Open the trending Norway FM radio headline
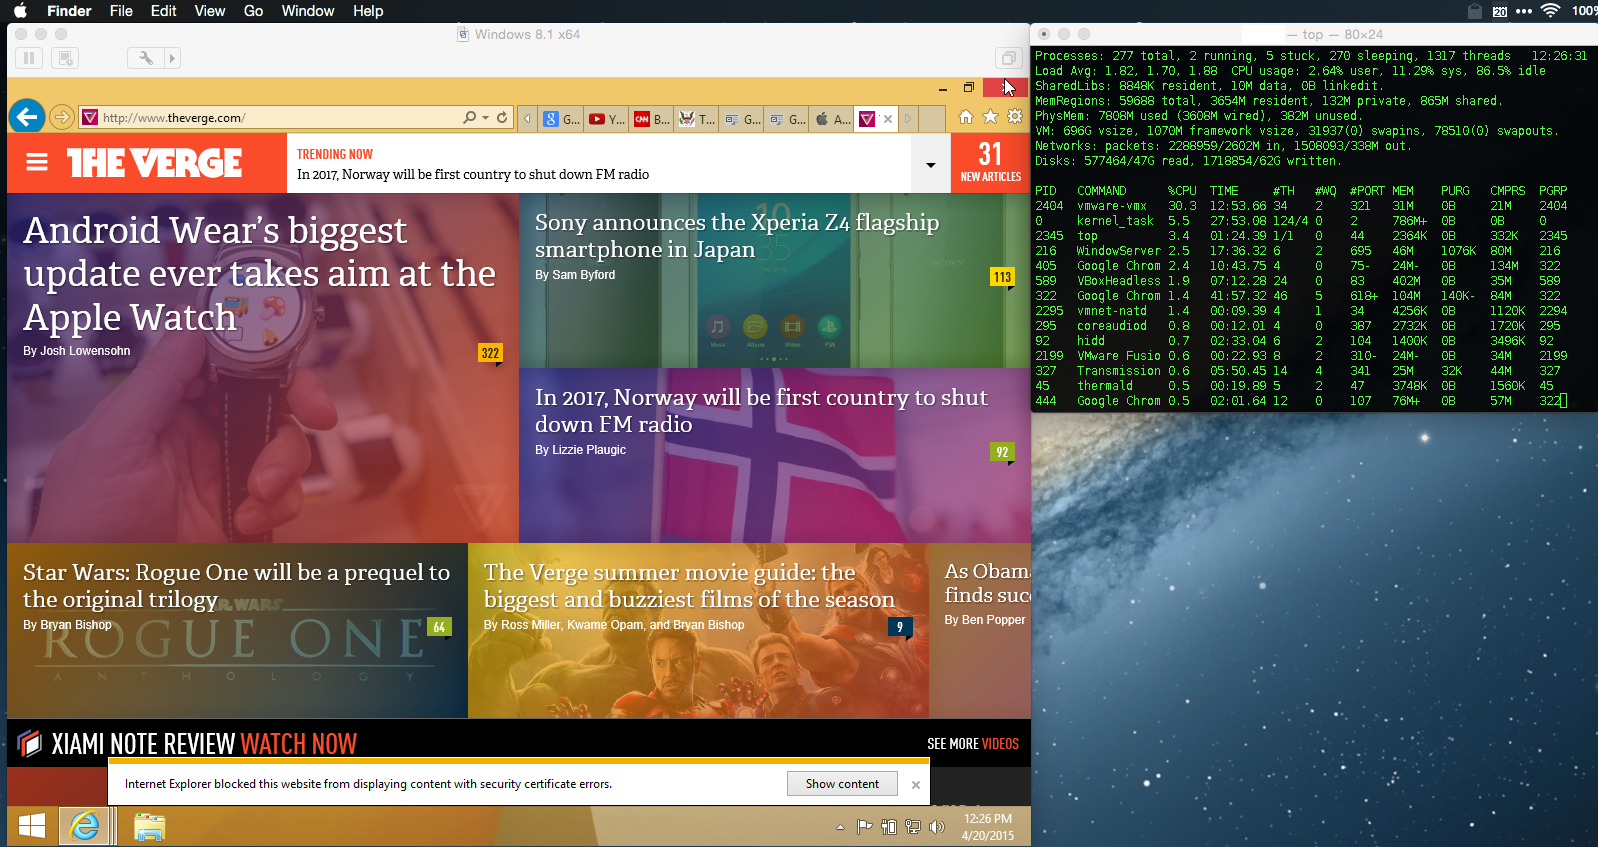 tap(473, 174)
